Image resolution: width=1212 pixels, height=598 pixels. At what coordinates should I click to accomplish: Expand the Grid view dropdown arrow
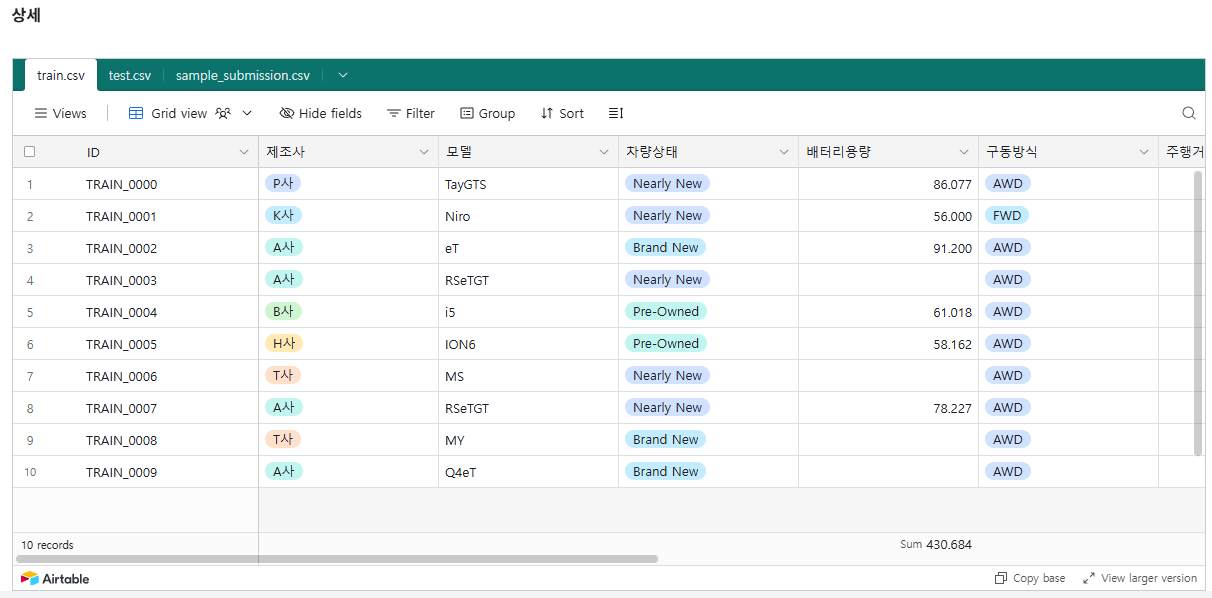pos(247,113)
